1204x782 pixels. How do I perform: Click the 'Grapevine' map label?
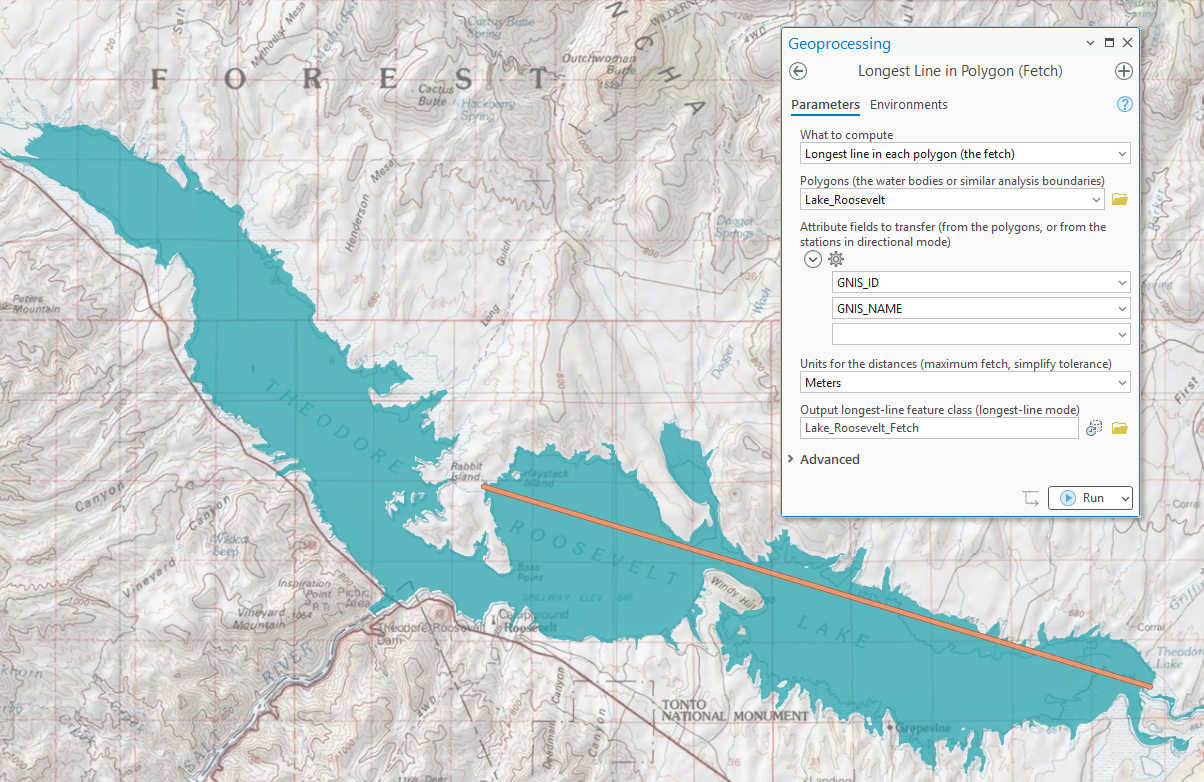point(922,727)
